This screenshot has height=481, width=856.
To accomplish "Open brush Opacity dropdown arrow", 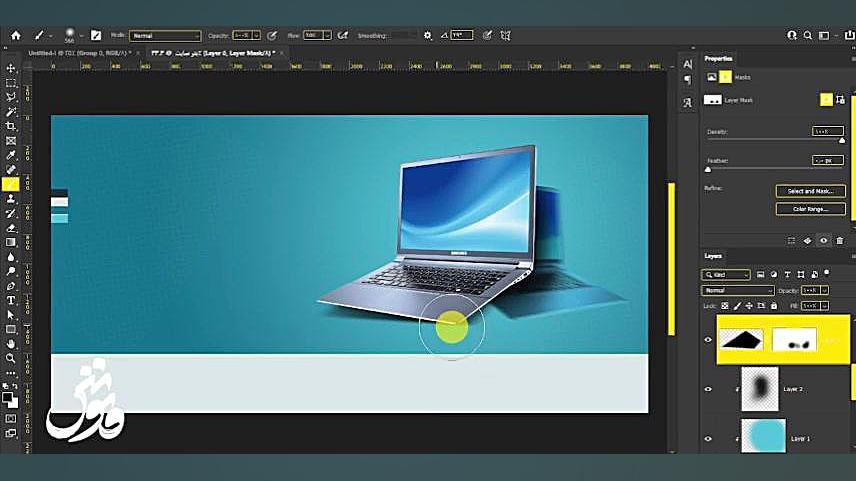I will click(x=256, y=35).
